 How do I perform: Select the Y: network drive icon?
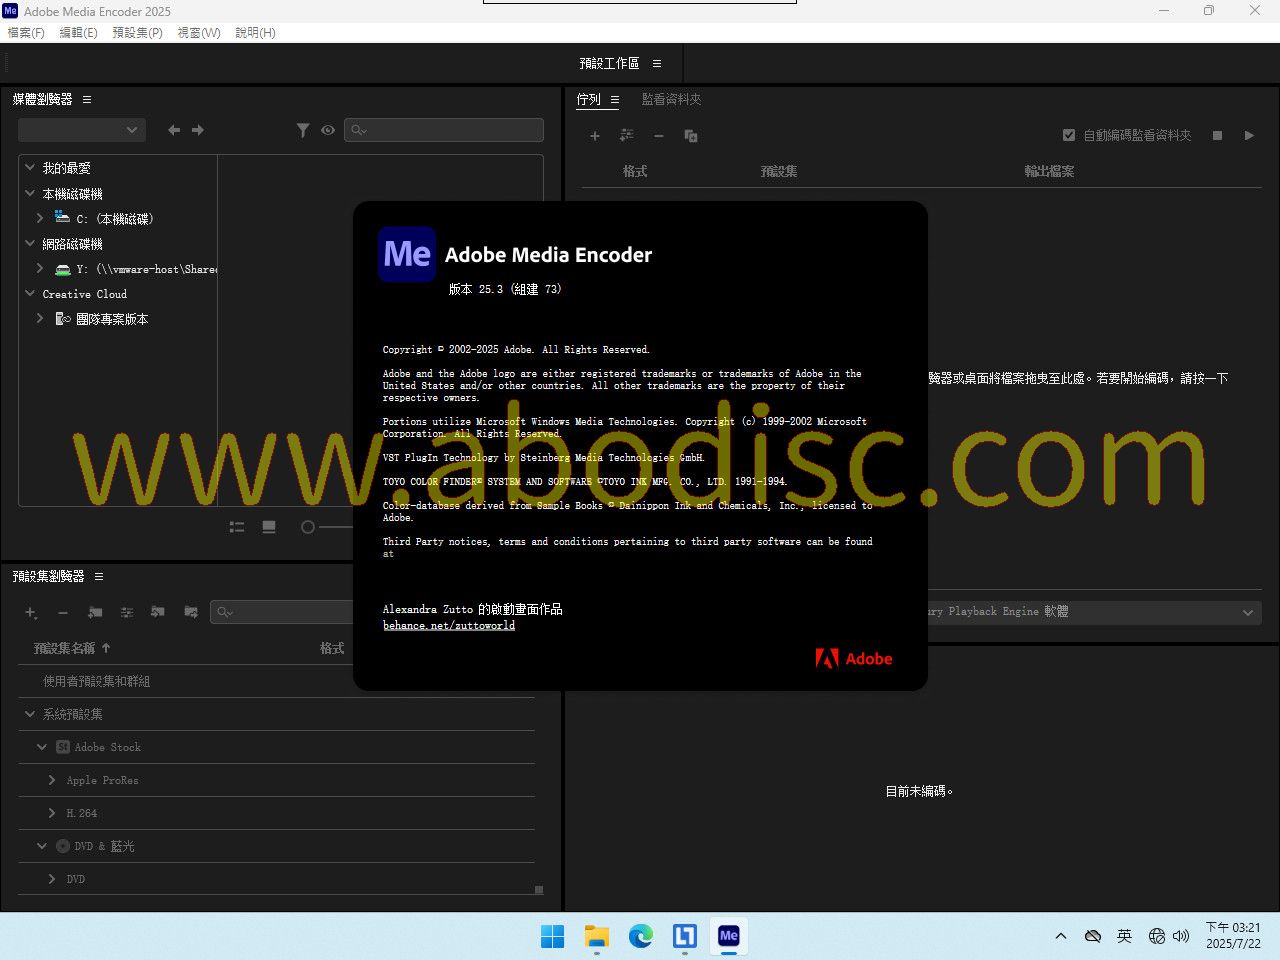pyautogui.click(x=63, y=269)
